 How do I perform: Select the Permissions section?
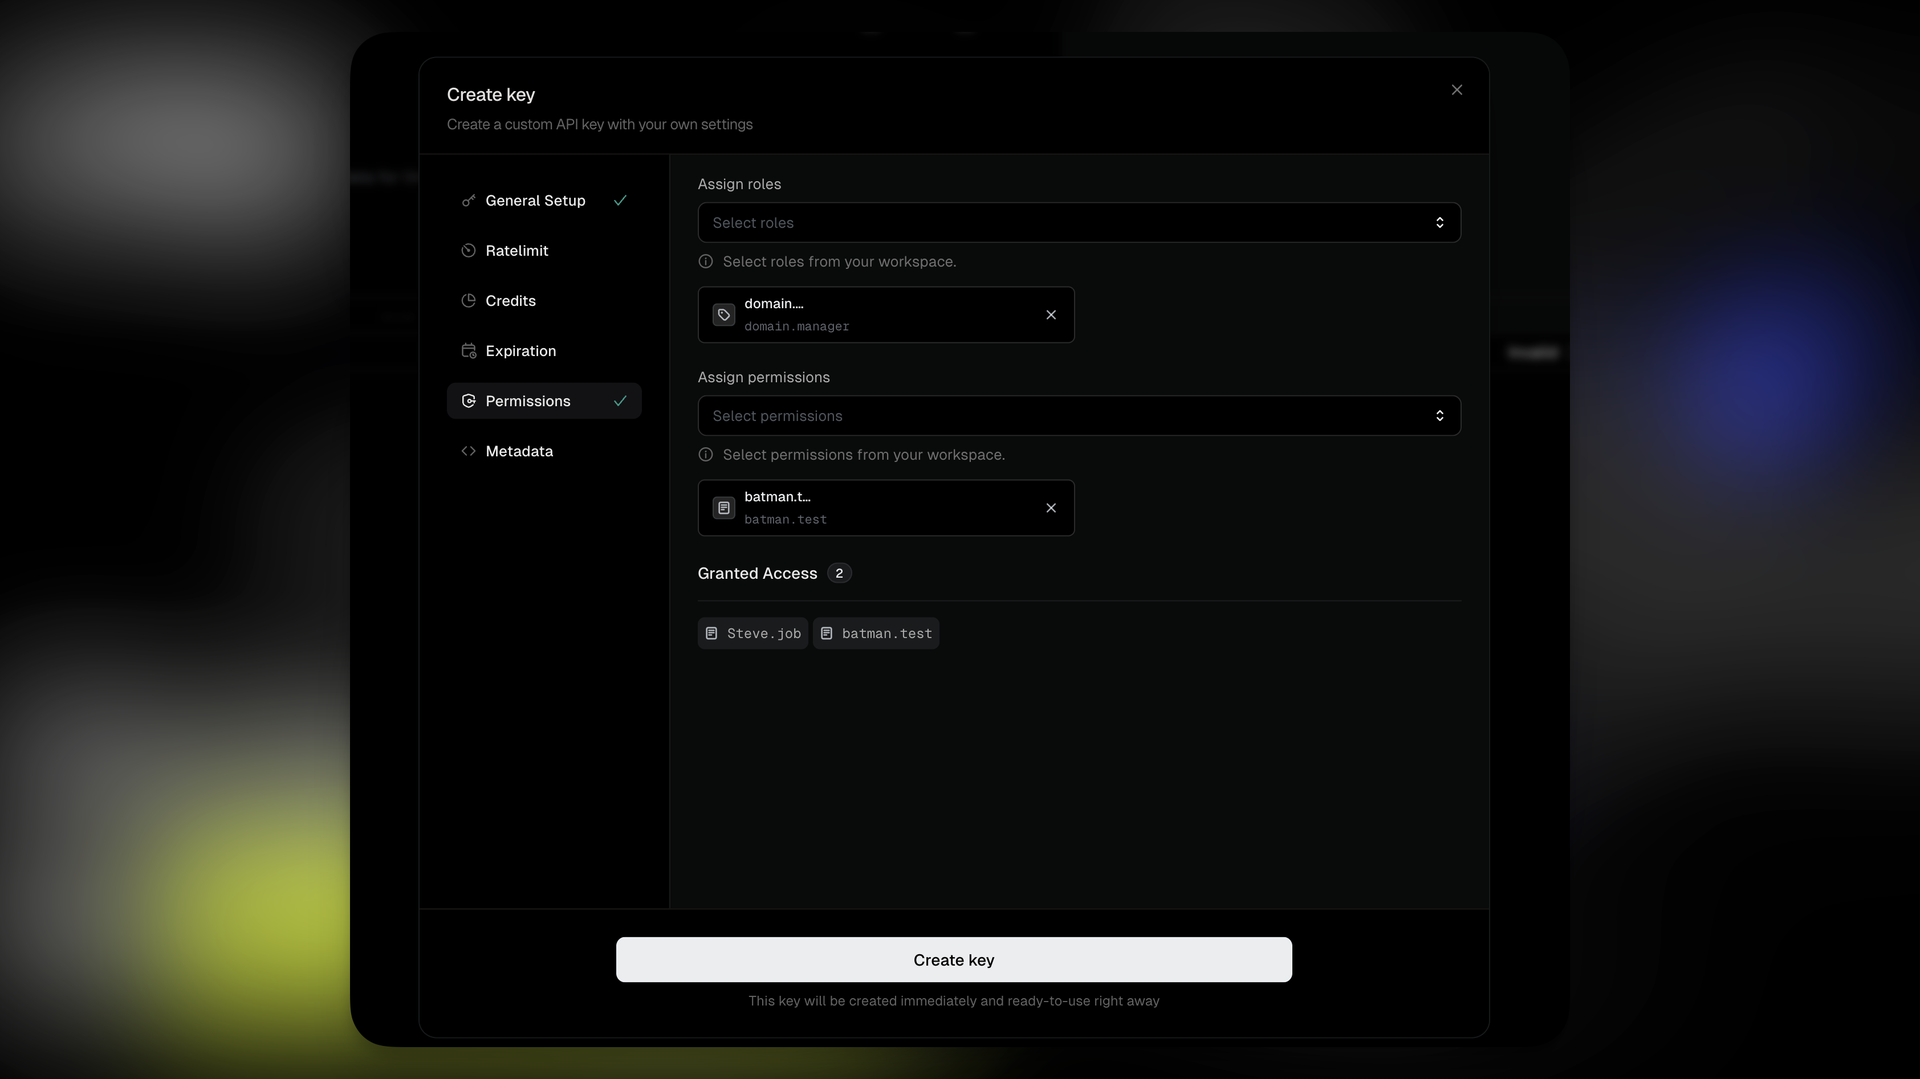point(544,401)
